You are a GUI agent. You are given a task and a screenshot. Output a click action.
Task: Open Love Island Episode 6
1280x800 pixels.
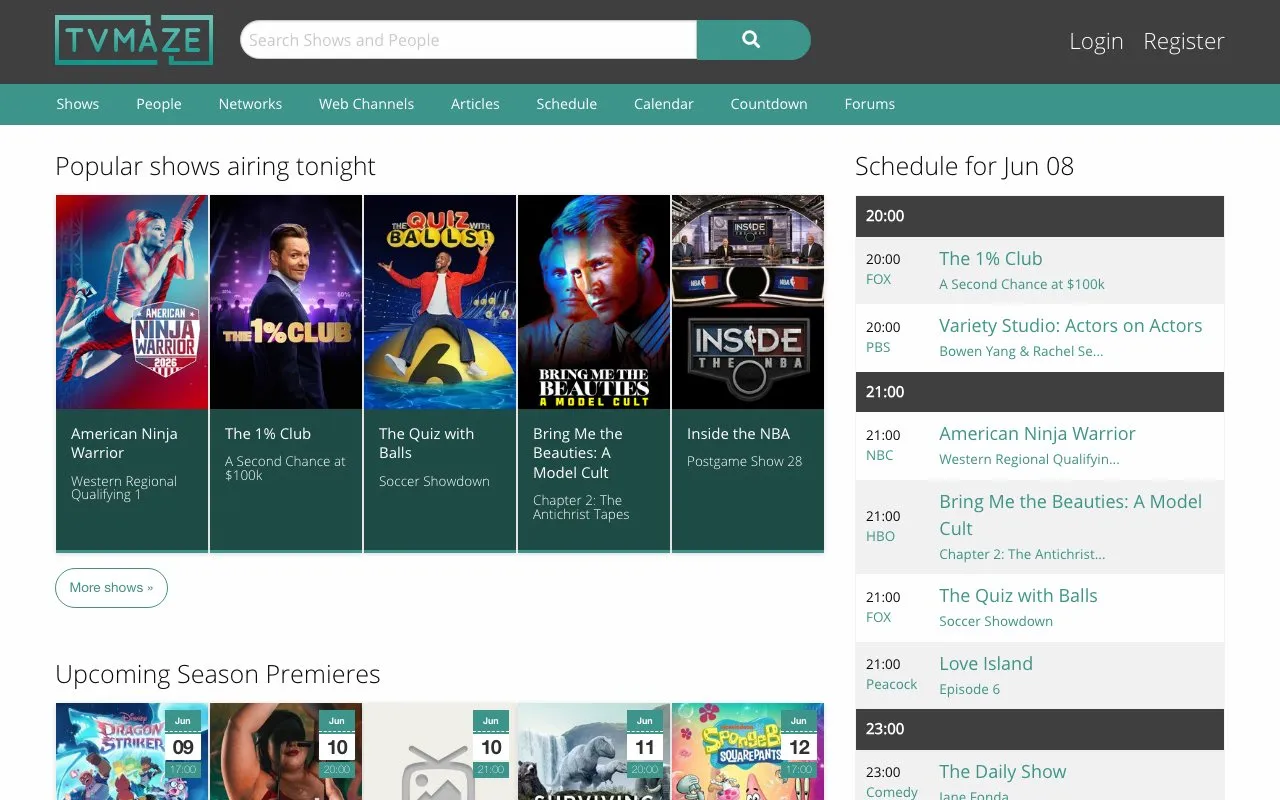[969, 690]
